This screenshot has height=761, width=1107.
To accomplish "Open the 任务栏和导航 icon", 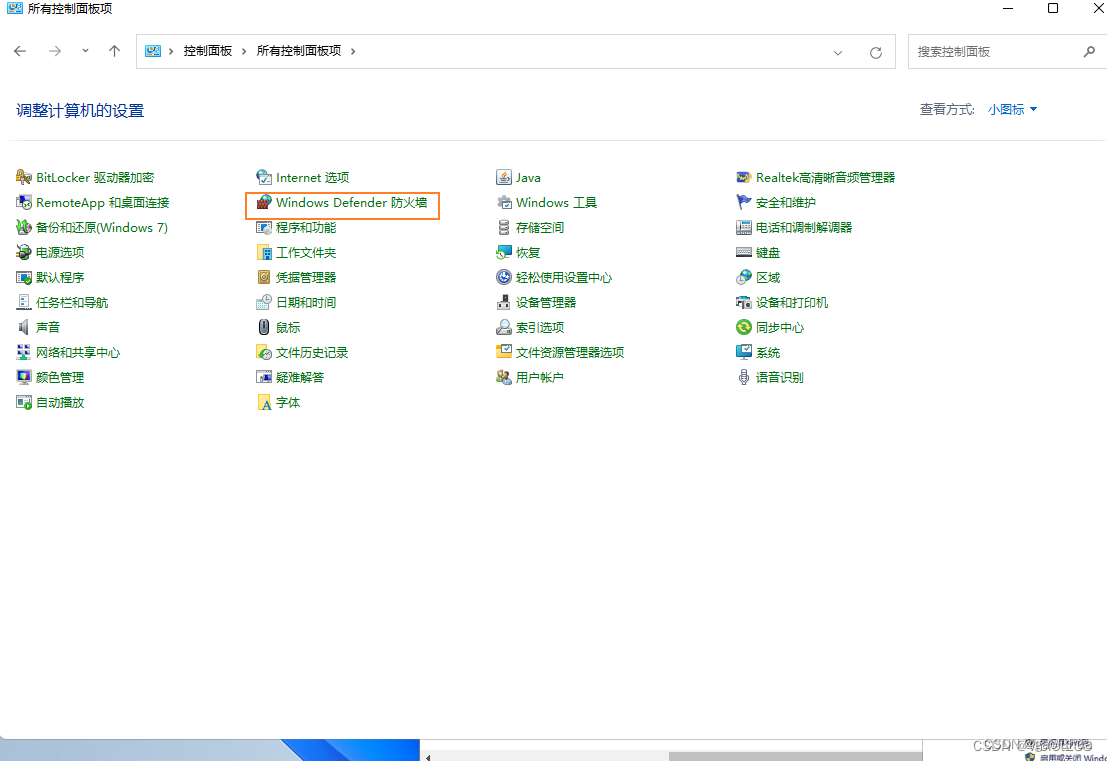I will point(23,302).
